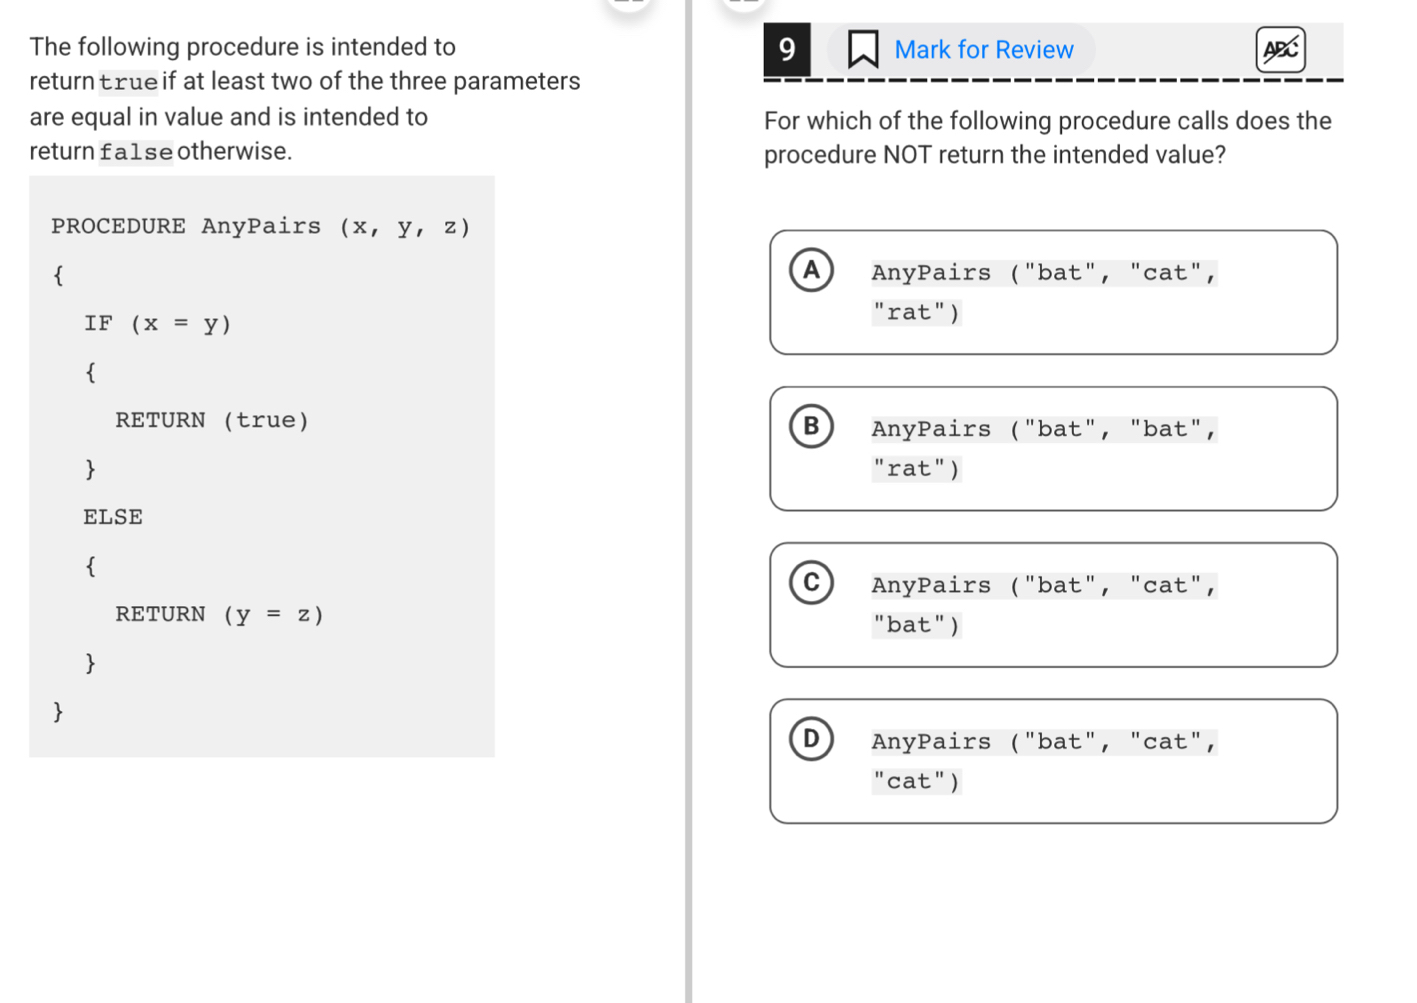Choose the AnyPairs bat, cat, bat option text
The height and width of the screenshot is (1003, 1417).
pyautogui.click(x=1043, y=604)
